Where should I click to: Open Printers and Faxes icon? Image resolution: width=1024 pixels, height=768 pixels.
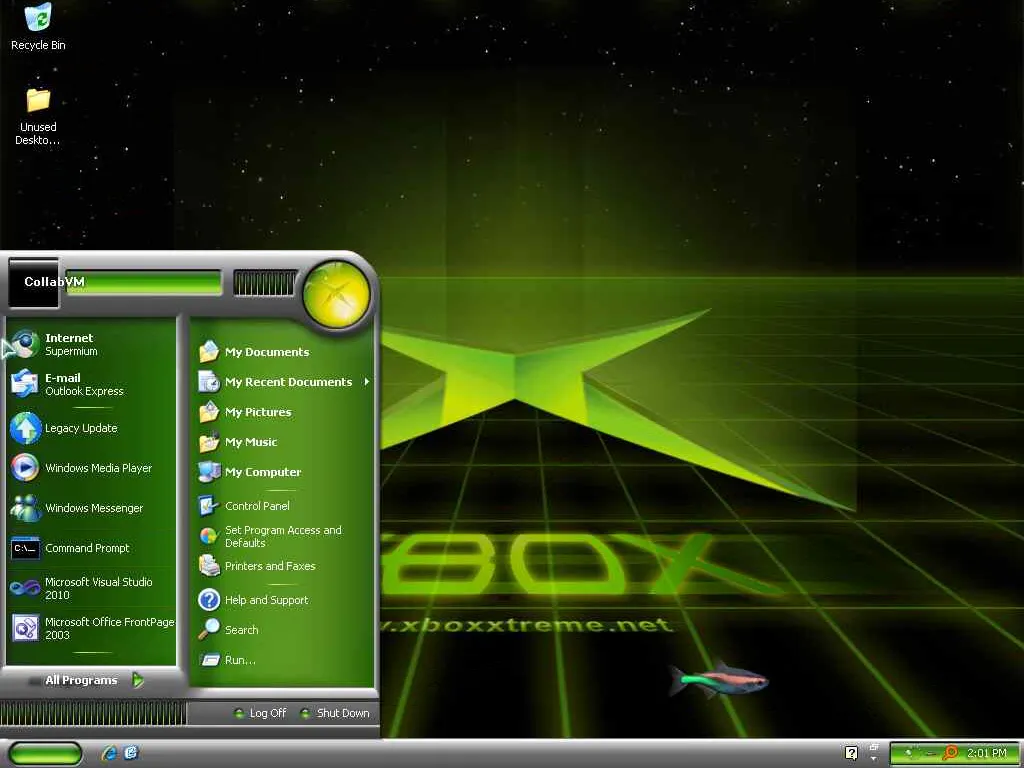click(x=209, y=566)
